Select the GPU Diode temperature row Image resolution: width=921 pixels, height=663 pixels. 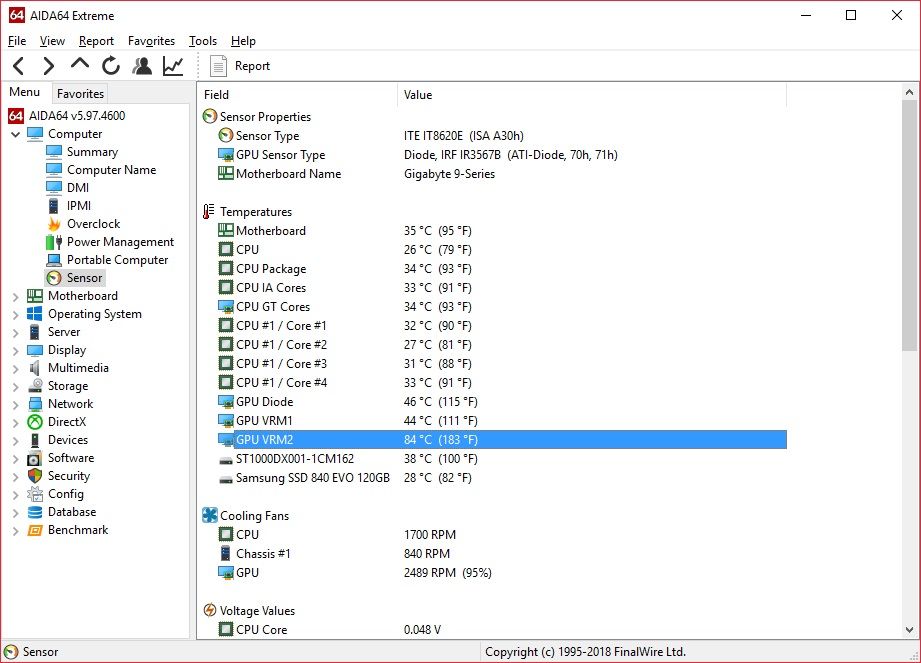click(502, 402)
